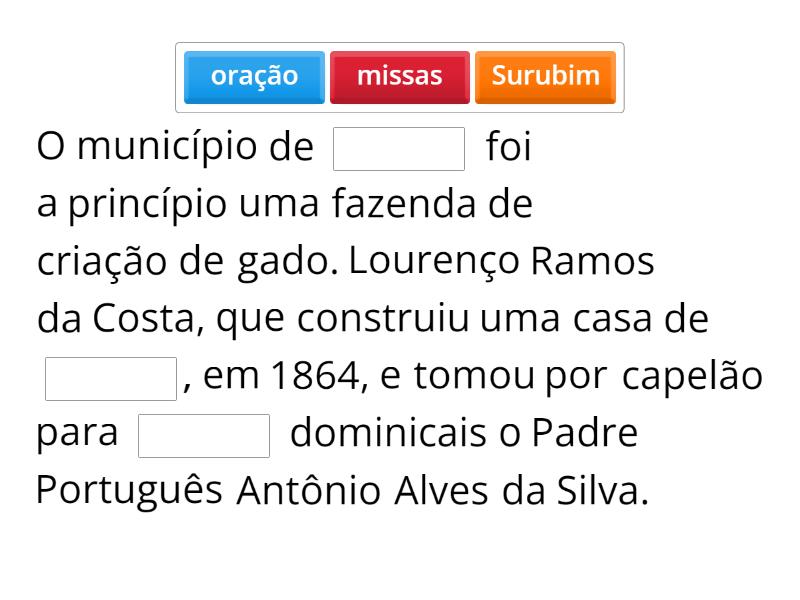Pick the red 'missas' word tile
Screen dimensions: 800x600
pos(399,77)
